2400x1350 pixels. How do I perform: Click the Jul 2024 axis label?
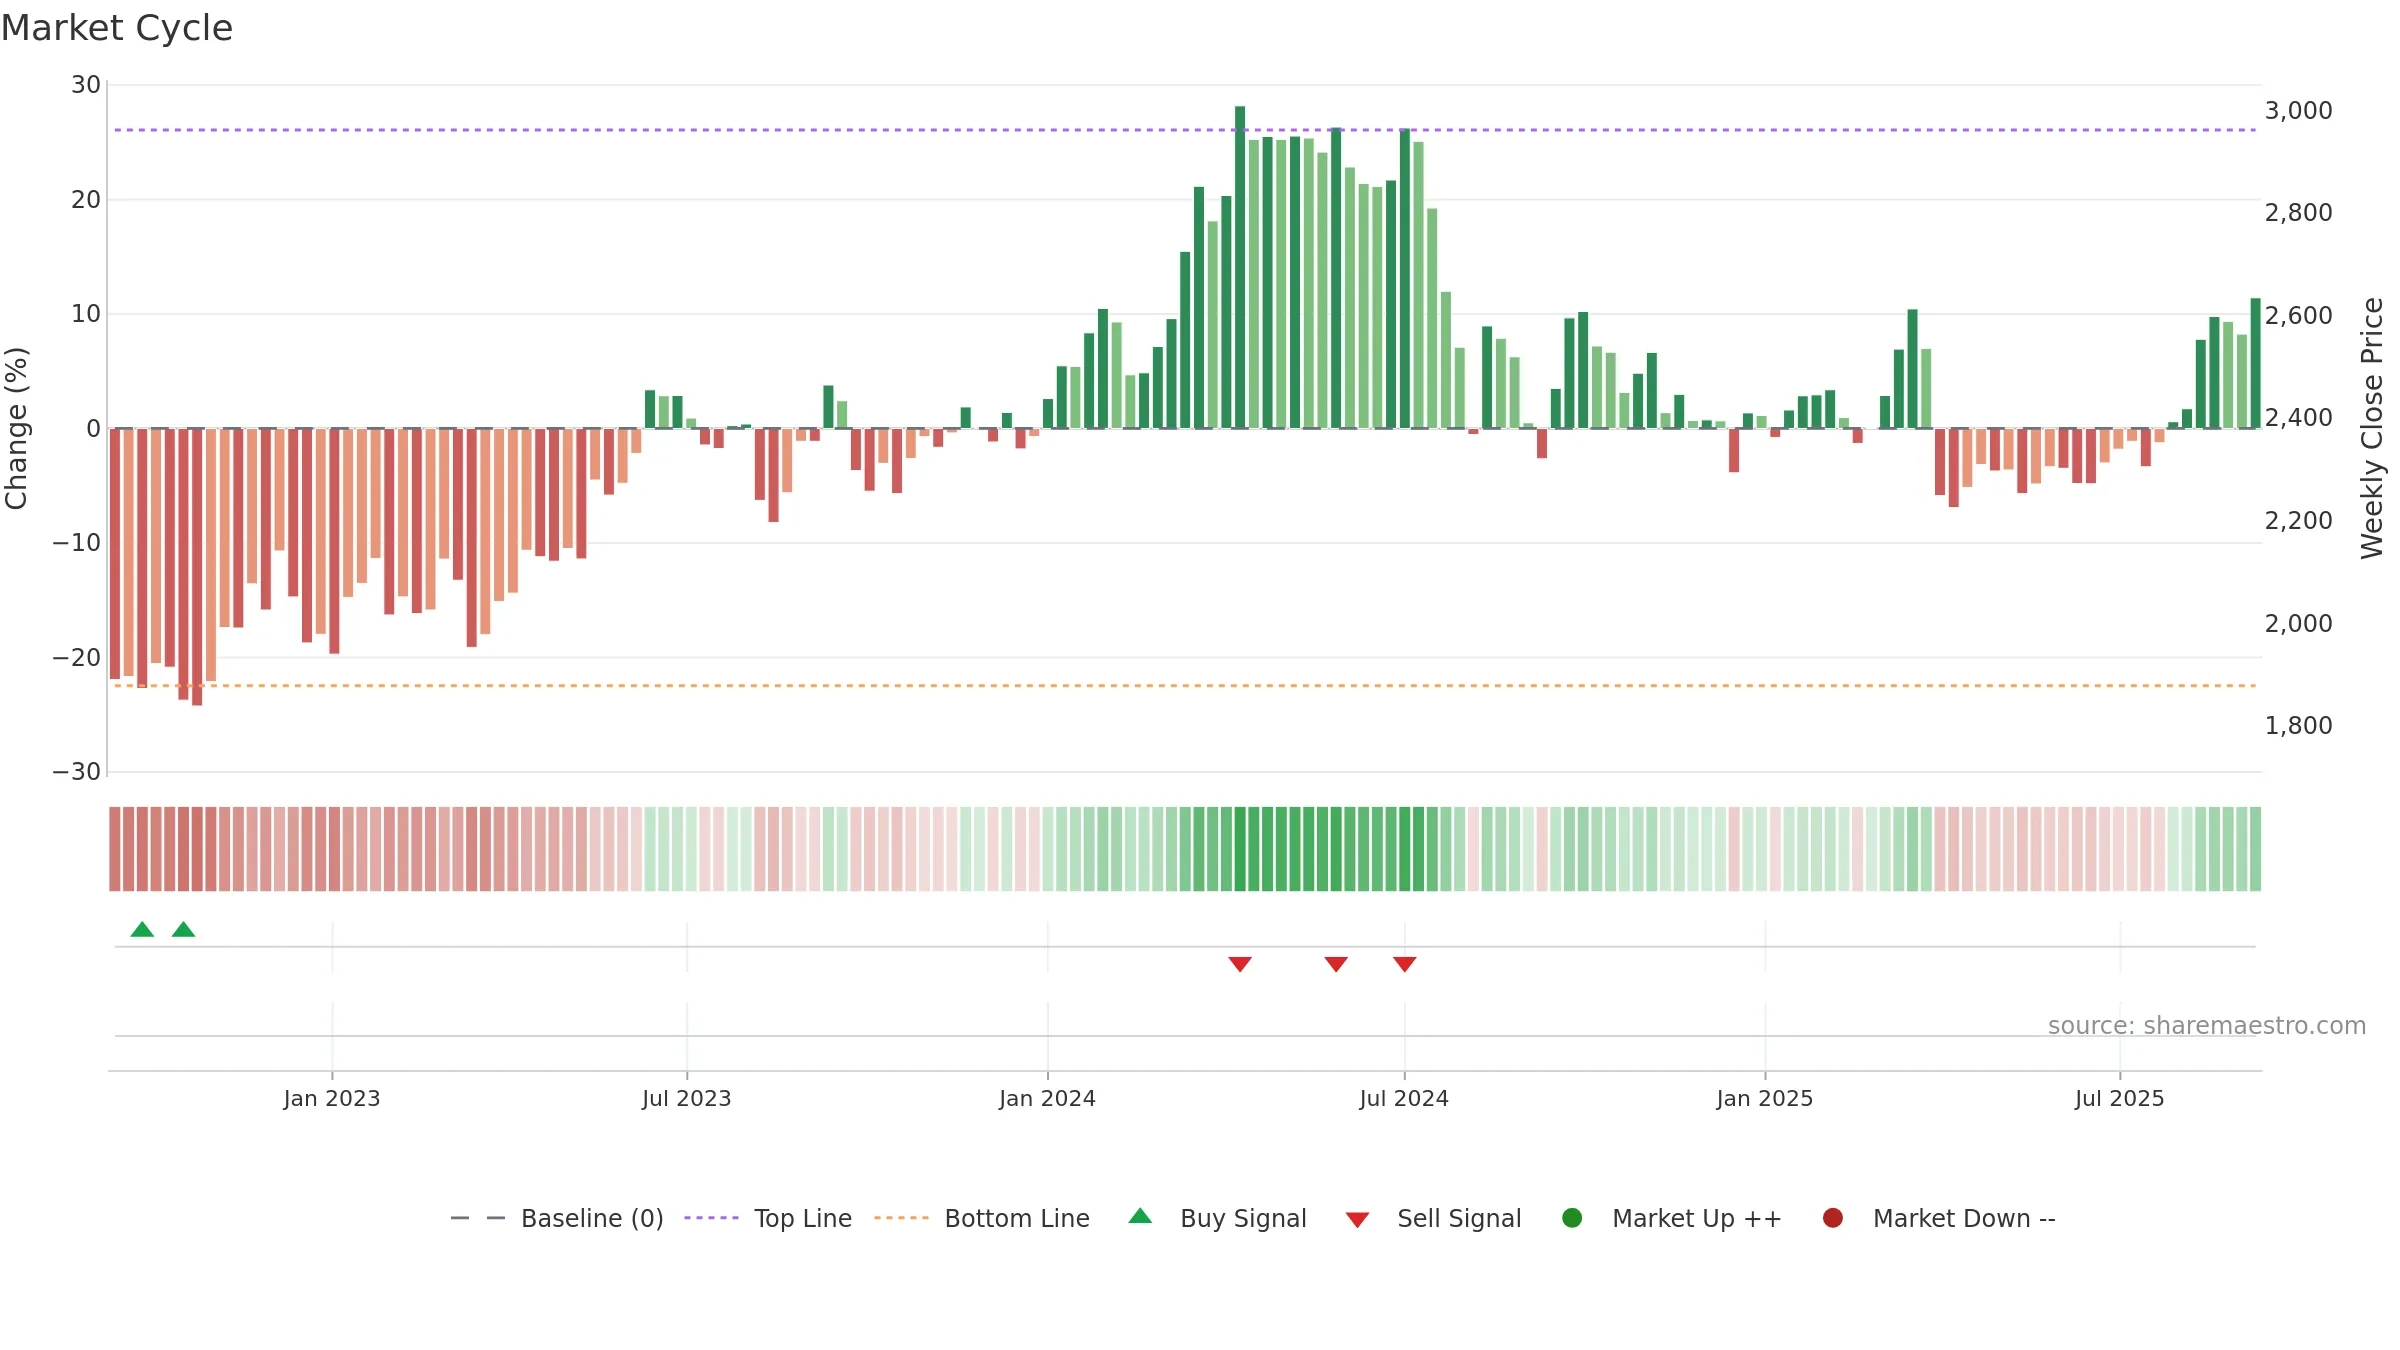(x=1404, y=1098)
